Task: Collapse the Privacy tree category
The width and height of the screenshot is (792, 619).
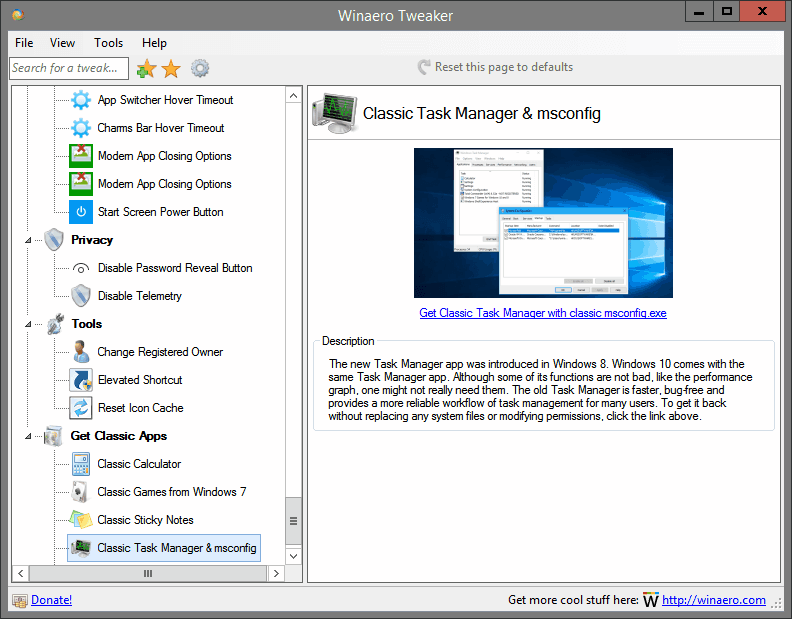Action: [x=28, y=240]
